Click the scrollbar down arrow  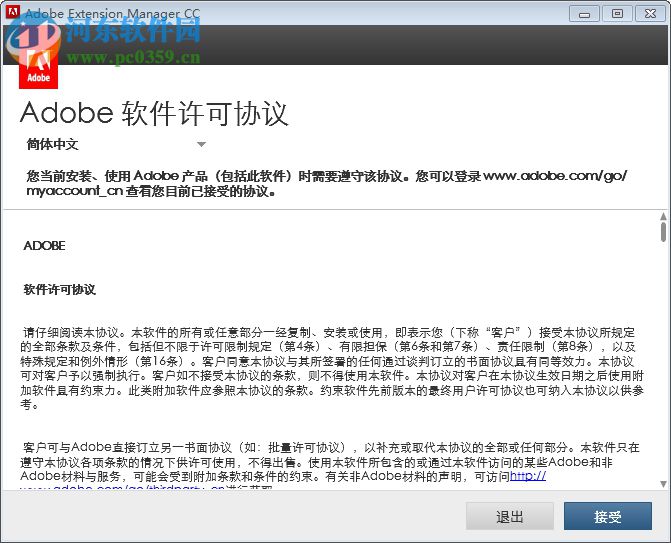tap(663, 484)
